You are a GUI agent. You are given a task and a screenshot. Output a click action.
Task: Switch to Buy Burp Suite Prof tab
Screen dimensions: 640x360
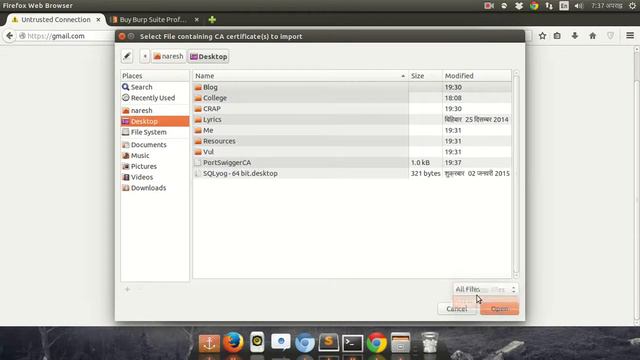(x=153, y=20)
